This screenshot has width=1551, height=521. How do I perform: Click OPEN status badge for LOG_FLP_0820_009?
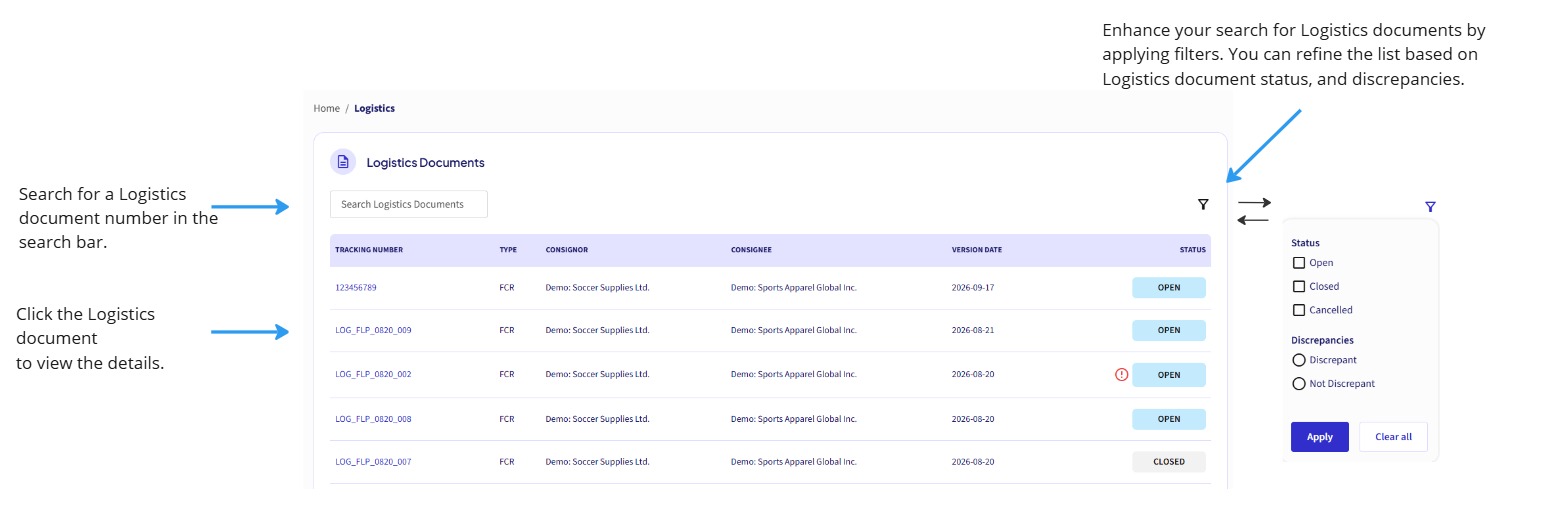click(x=1169, y=330)
